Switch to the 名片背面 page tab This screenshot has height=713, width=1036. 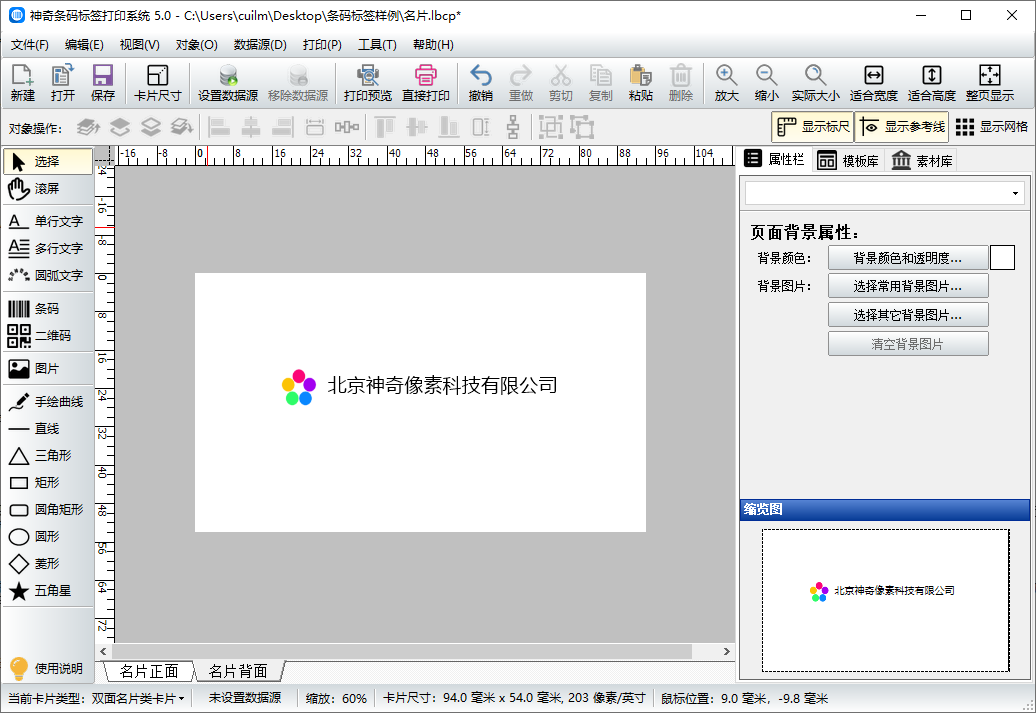(238, 671)
